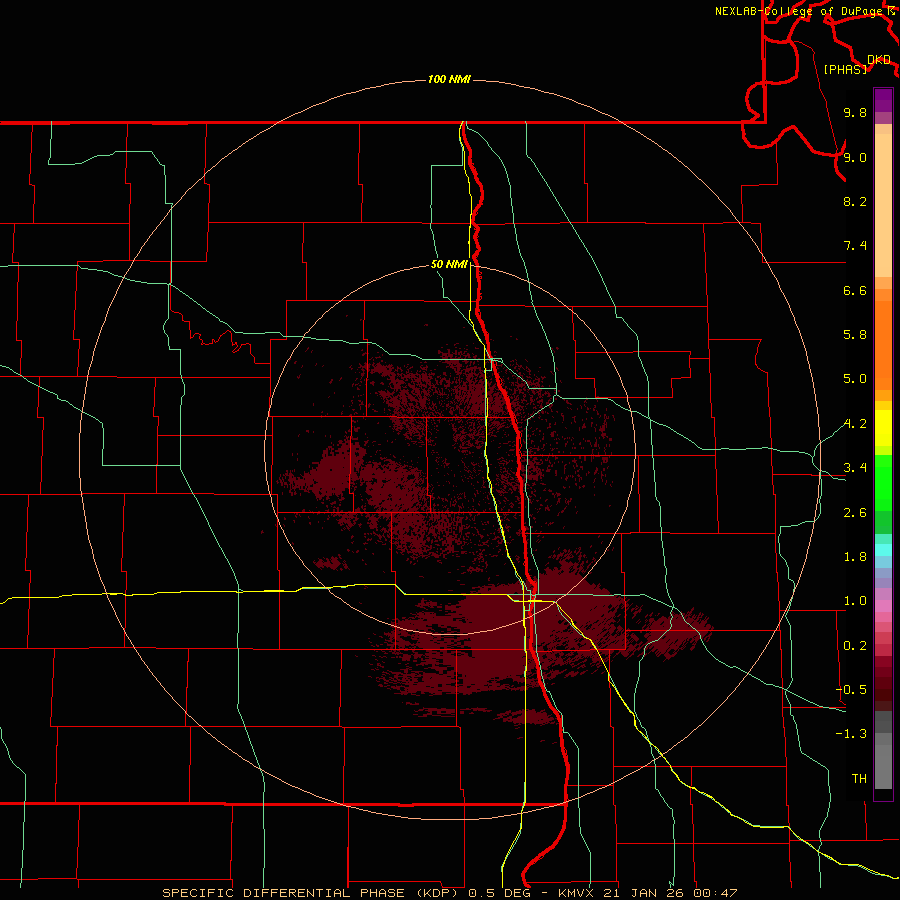Click the 1.0 scale value

[x=855, y=601]
